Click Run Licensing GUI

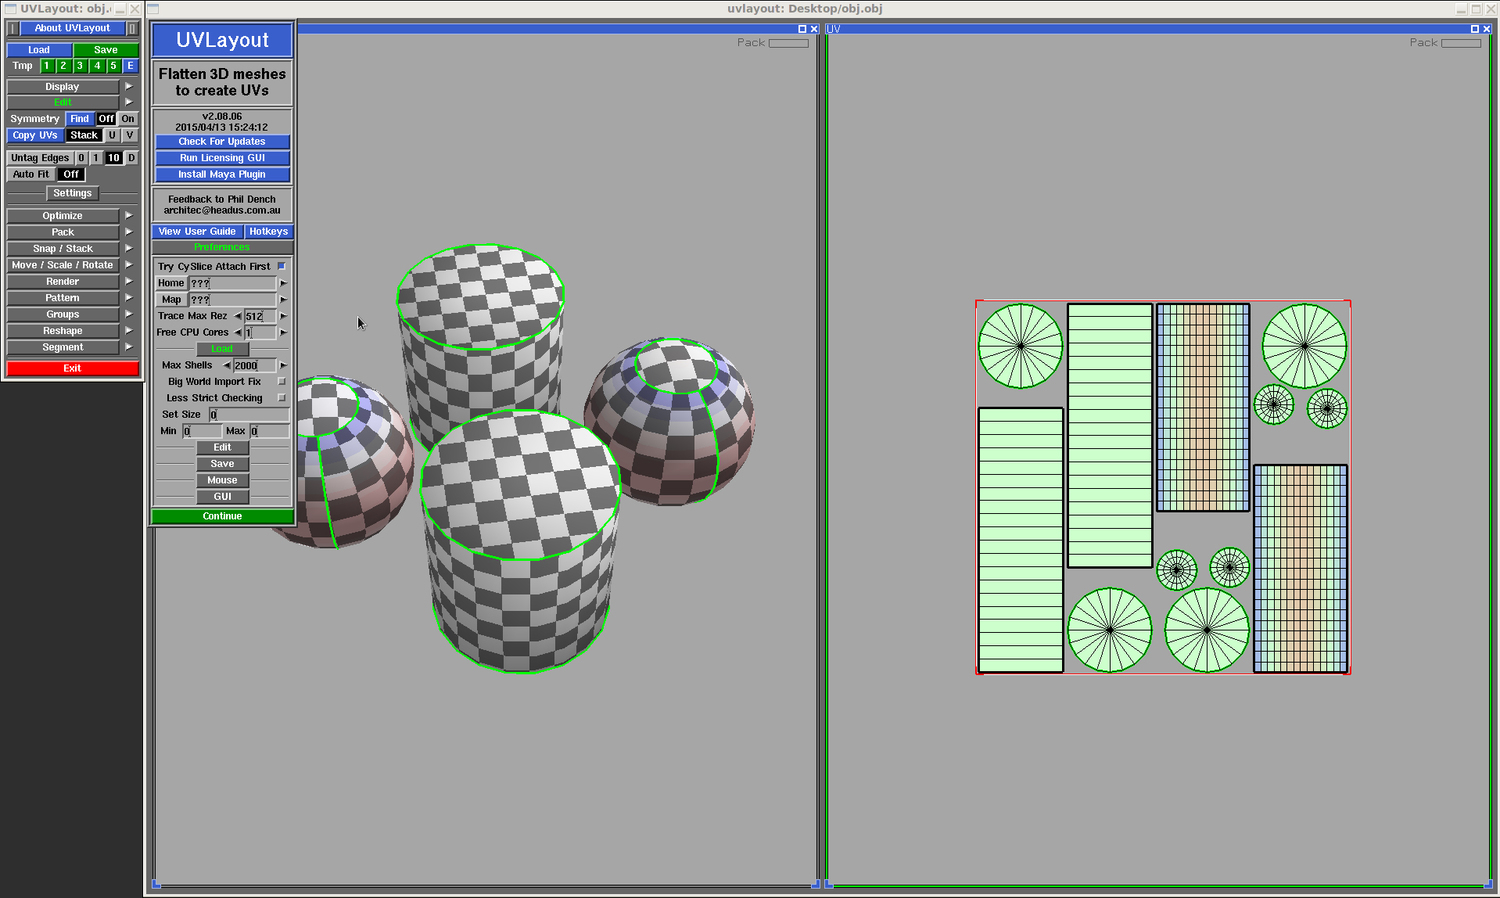click(x=222, y=158)
